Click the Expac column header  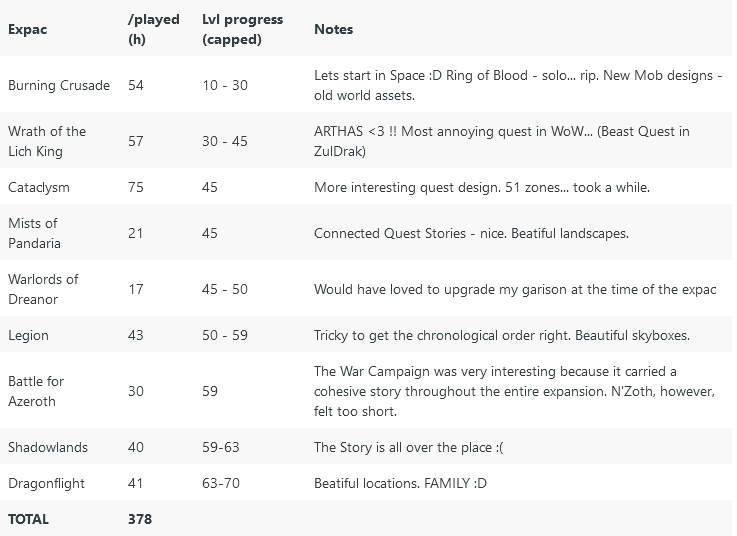27,29
